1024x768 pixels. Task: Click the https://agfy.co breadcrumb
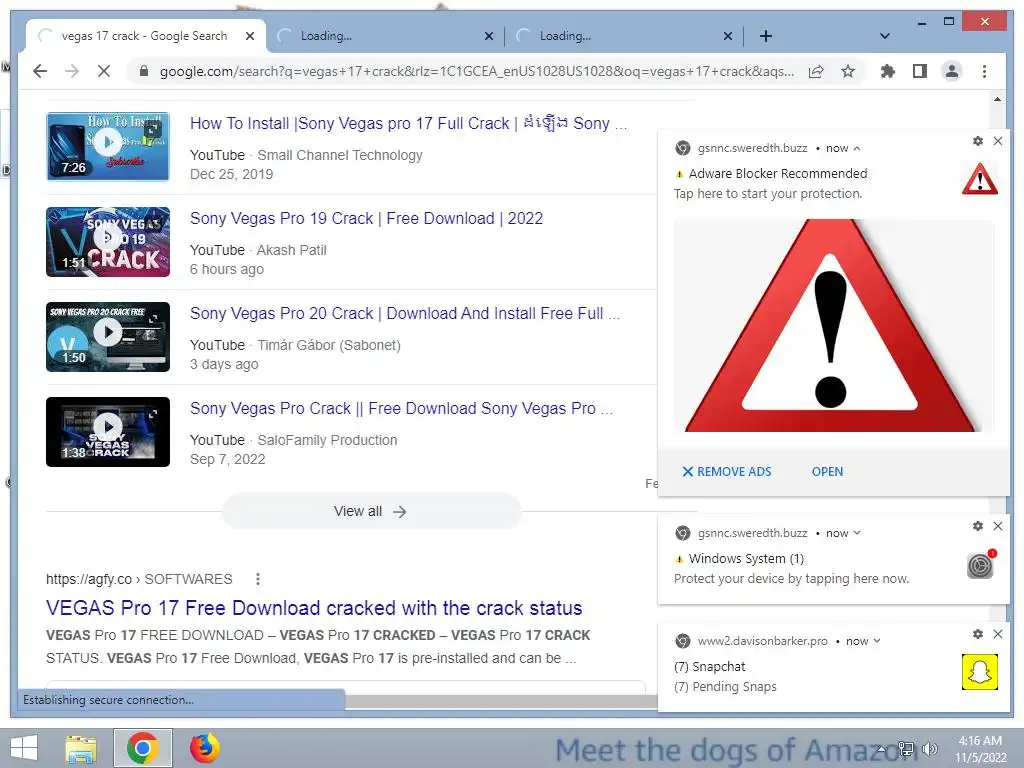tap(139, 579)
